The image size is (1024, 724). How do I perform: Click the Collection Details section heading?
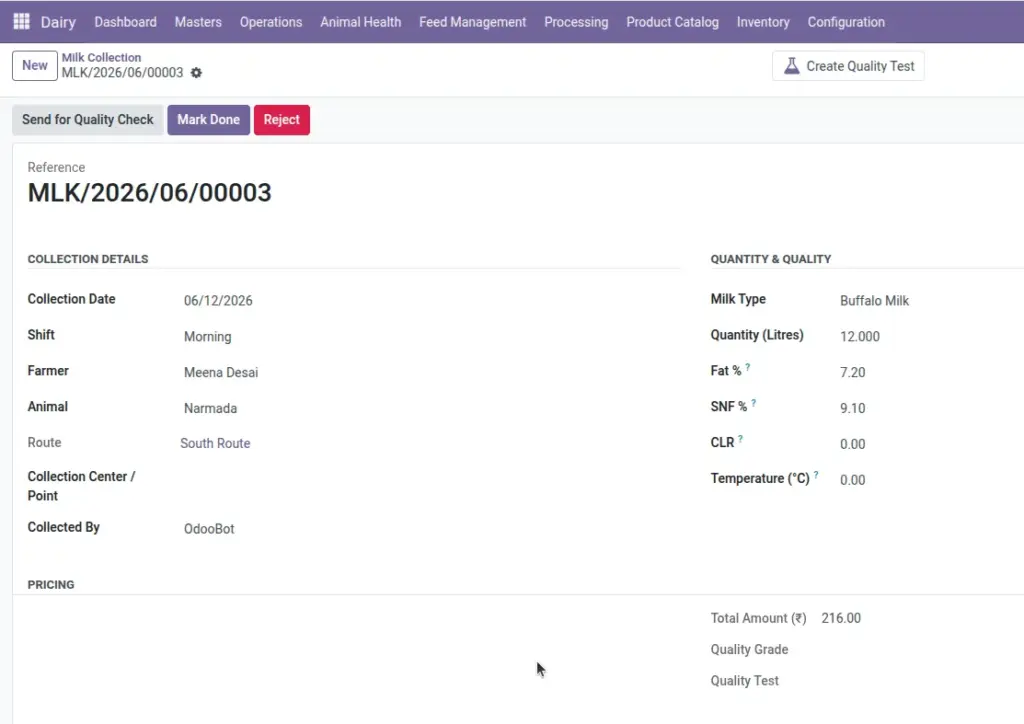pos(88,259)
